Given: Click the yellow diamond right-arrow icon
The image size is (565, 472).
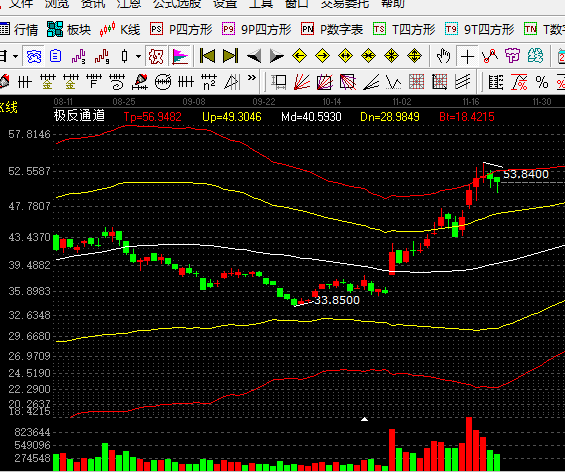Looking at the screenshot, I should tap(322, 56).
